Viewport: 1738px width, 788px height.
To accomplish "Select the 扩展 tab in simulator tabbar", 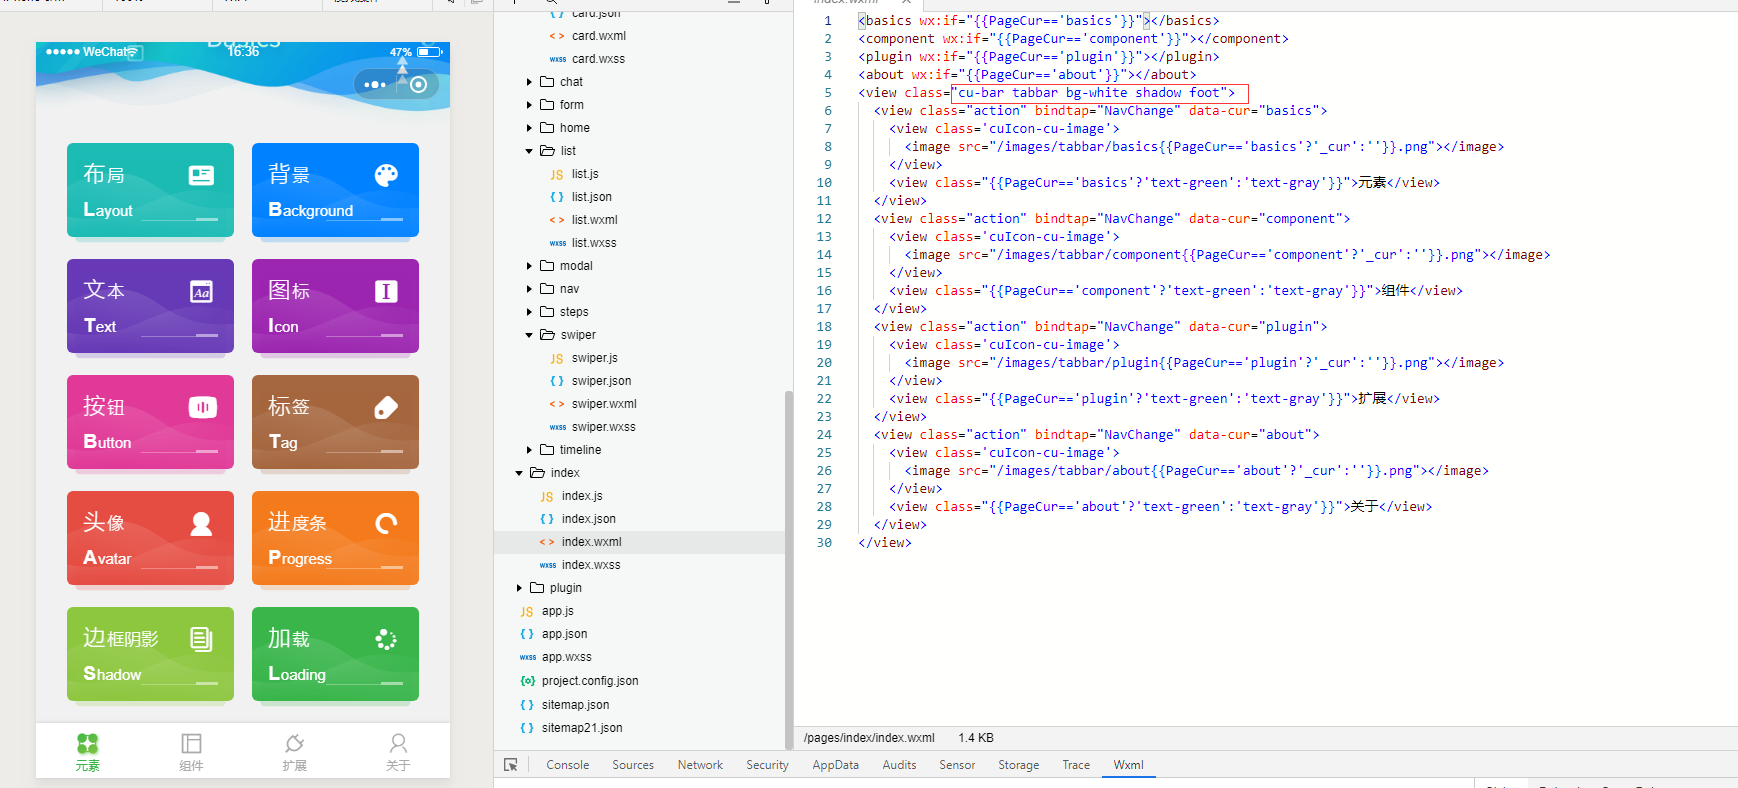I will [x=294, y=752].
